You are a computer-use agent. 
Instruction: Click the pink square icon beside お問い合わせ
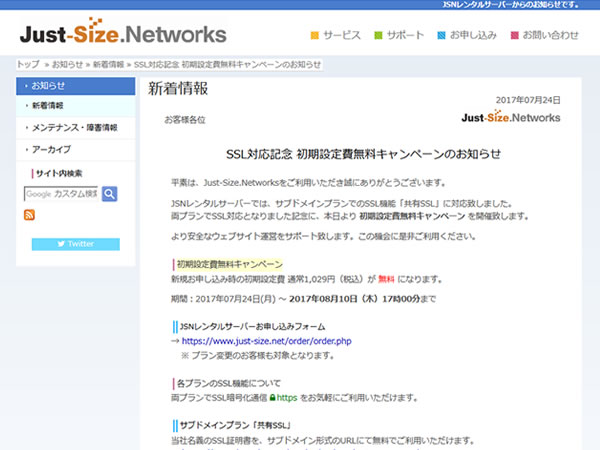point(515,36)
